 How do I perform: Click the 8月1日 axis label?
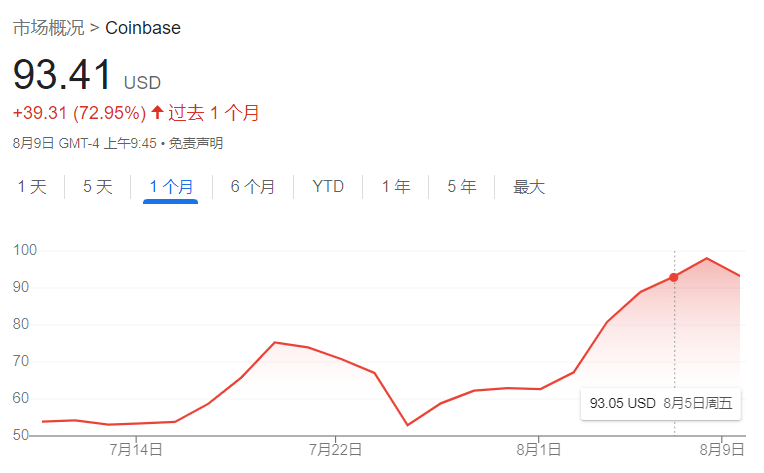538,449
